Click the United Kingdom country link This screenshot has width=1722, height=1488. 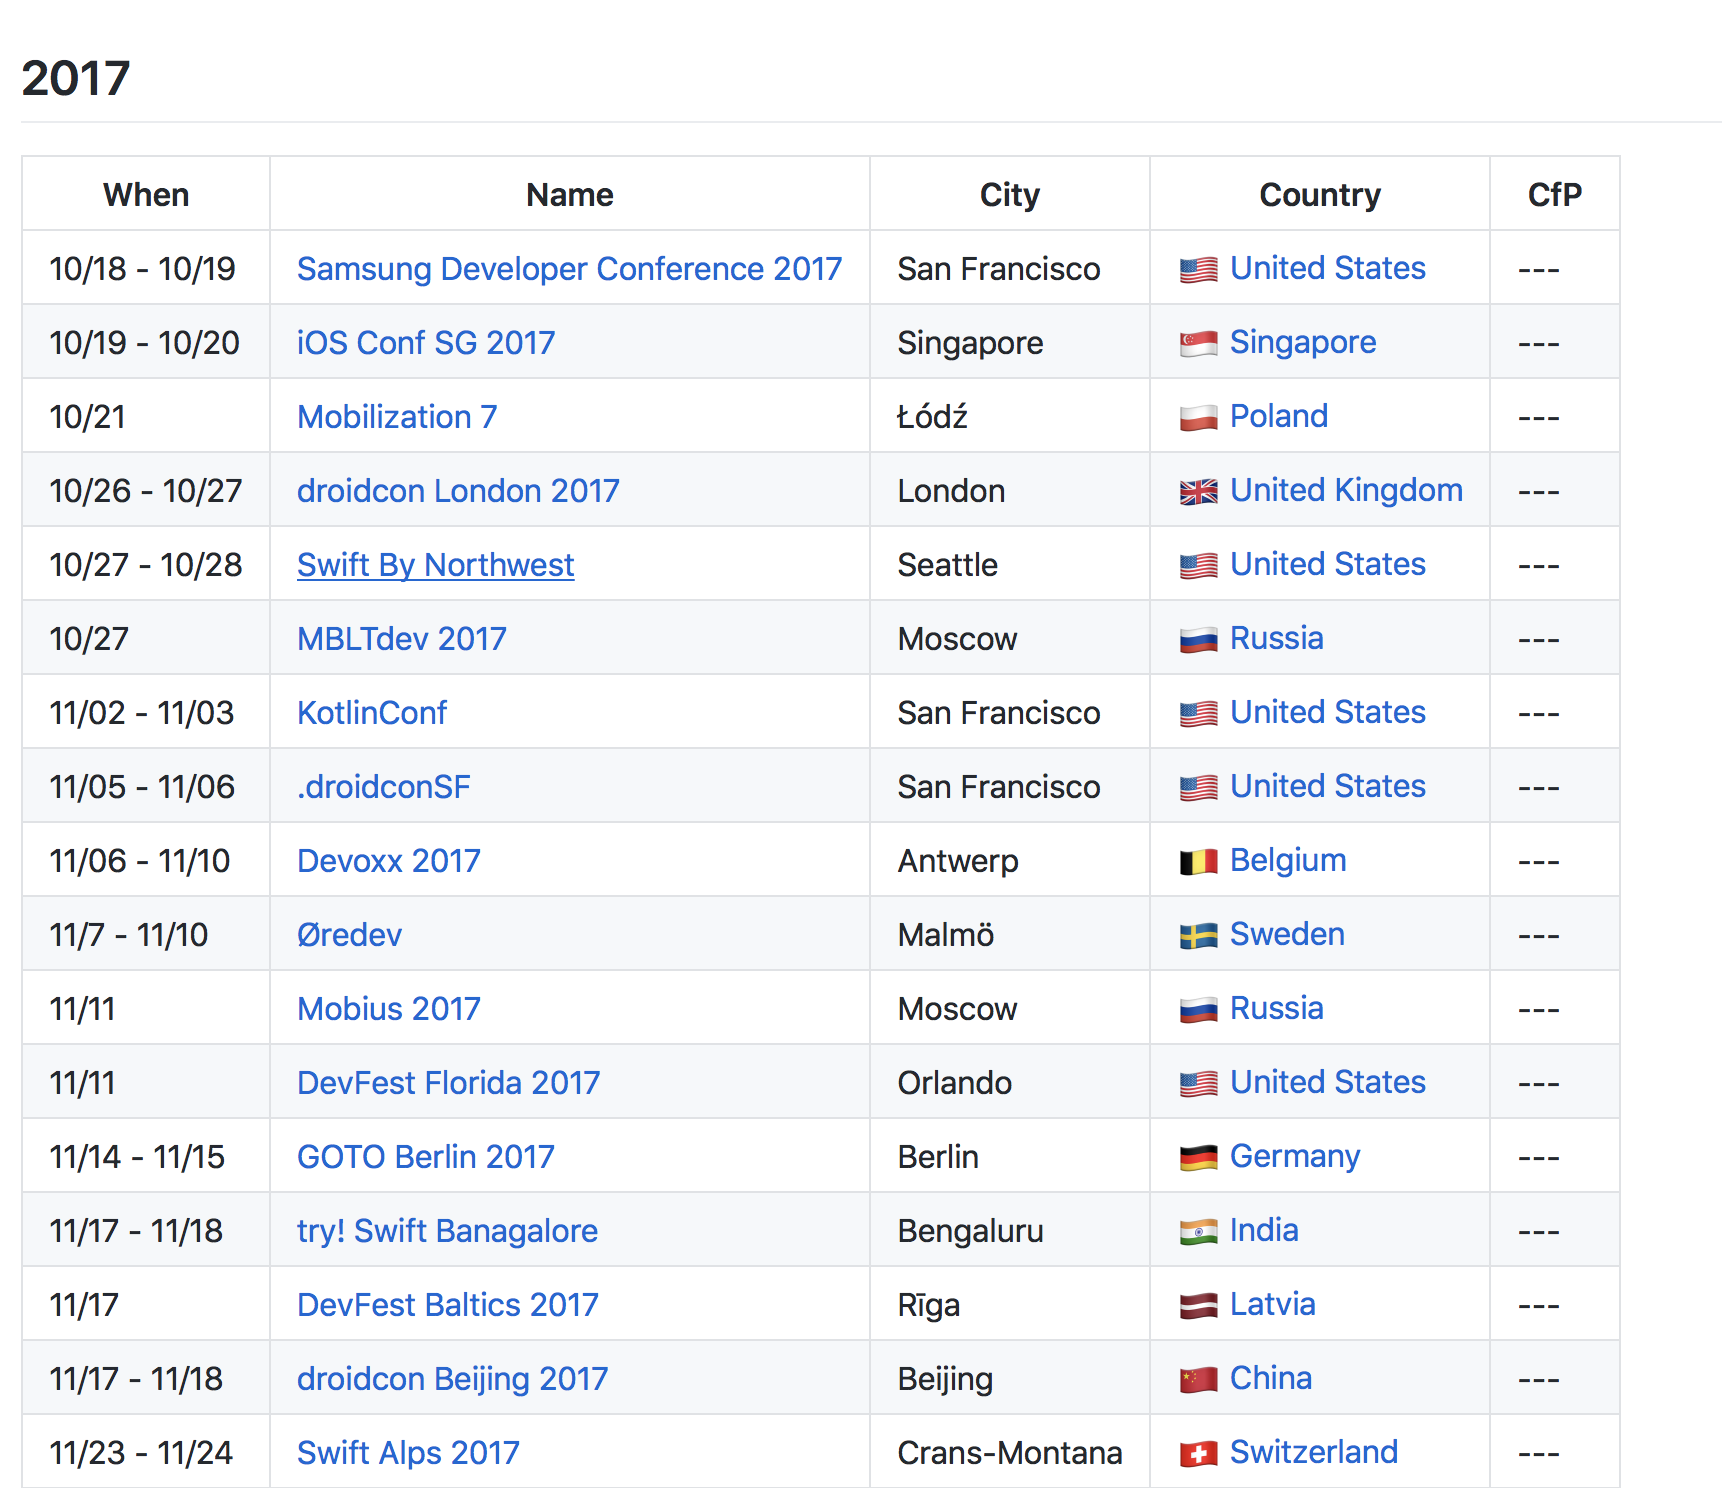click(1346, 490)
